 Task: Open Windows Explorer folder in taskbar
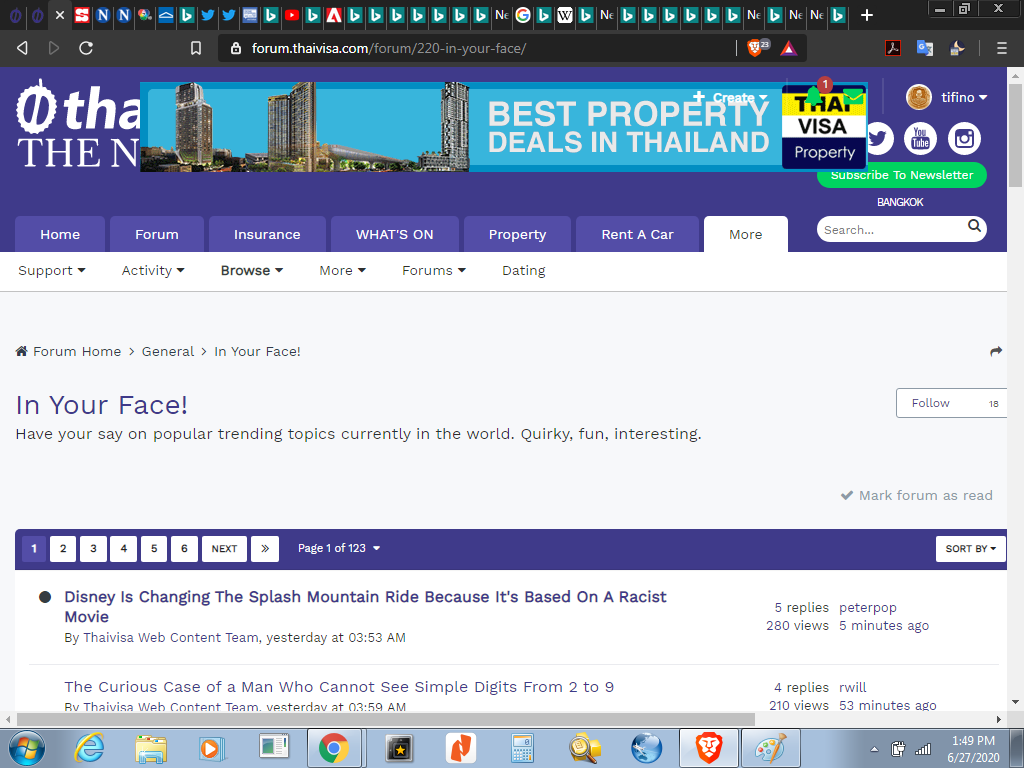(x=151, y=748)
